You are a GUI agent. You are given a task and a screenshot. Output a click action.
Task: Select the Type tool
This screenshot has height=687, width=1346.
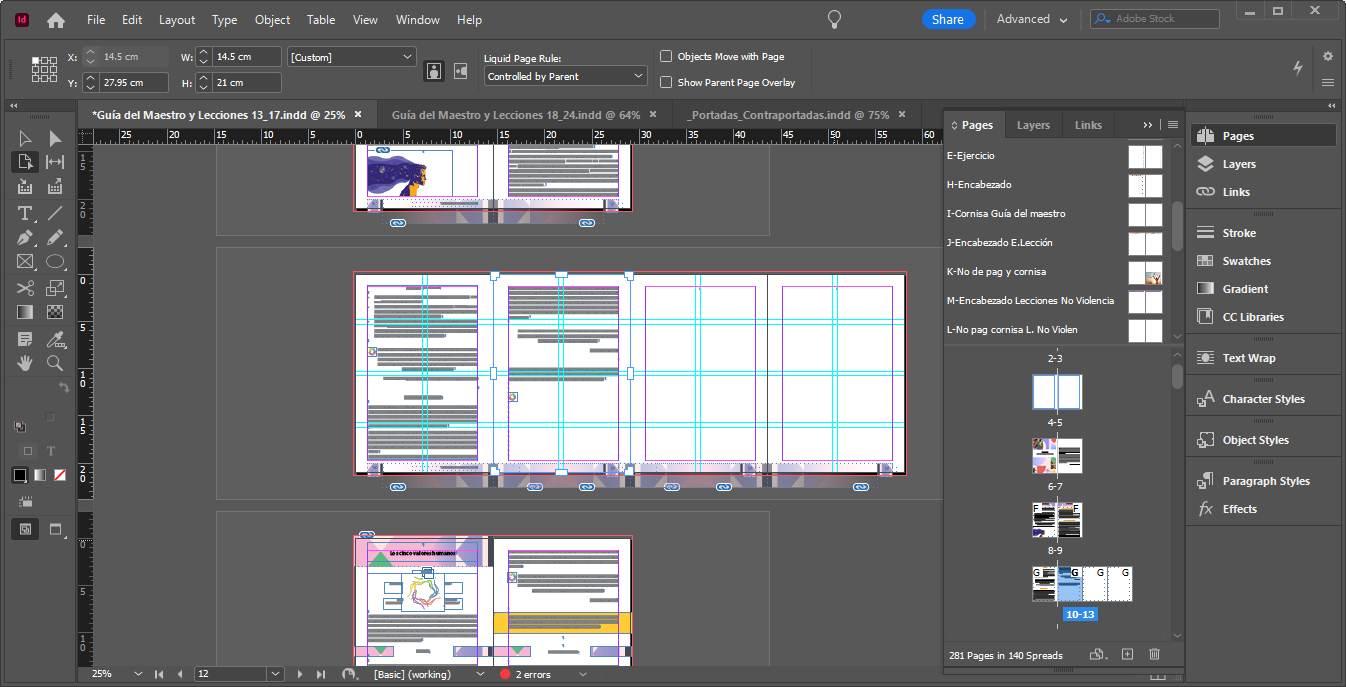[x=24, y=213]
